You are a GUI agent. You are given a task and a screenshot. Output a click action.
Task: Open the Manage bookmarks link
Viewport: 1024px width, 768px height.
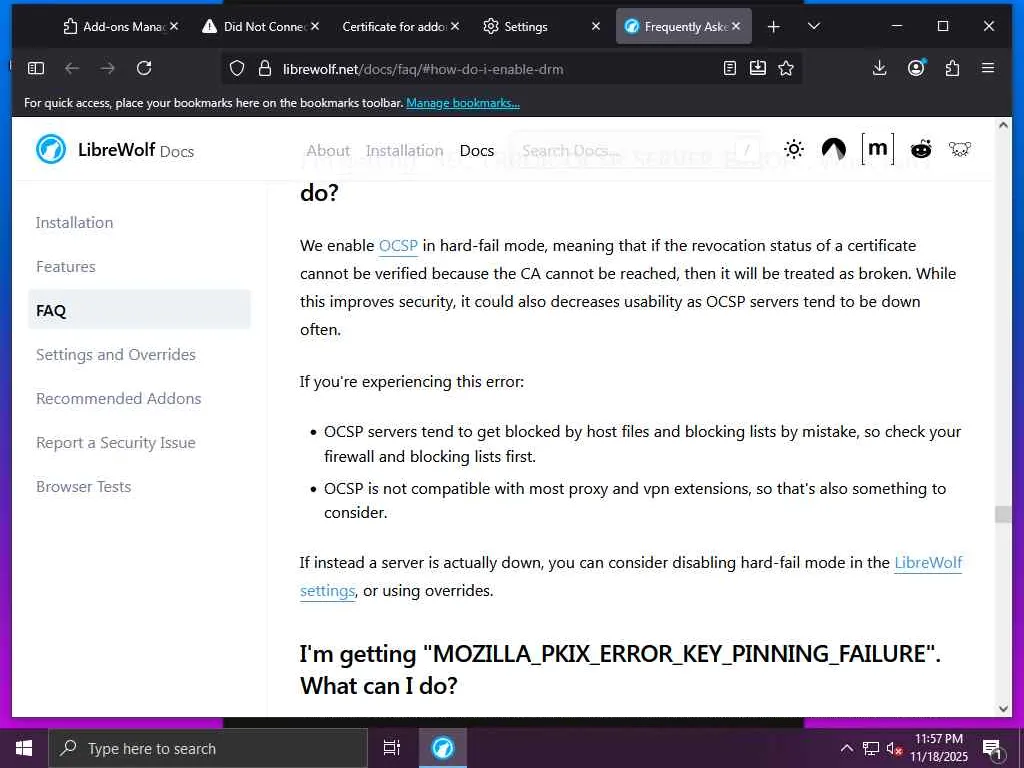click(x=463, y=103)
